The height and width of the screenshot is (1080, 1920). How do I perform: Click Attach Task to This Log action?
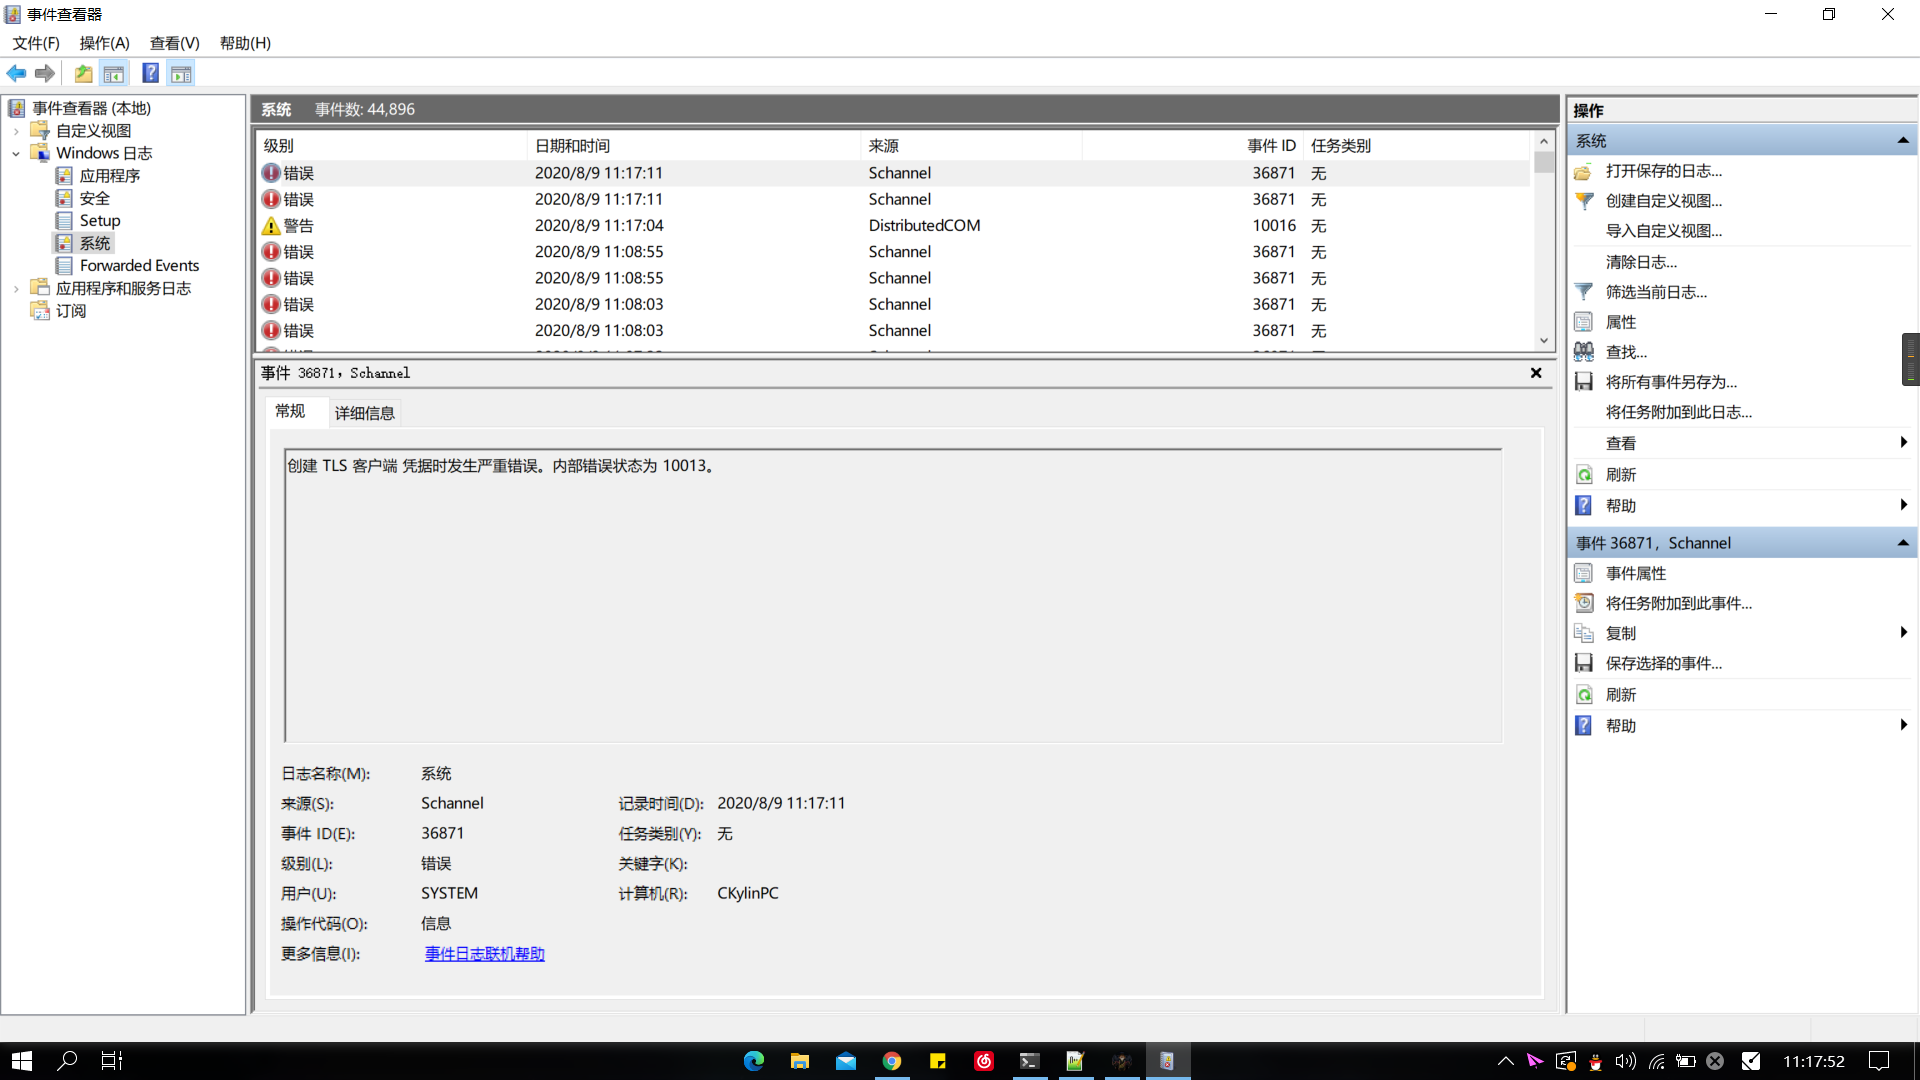point(1679,412)
